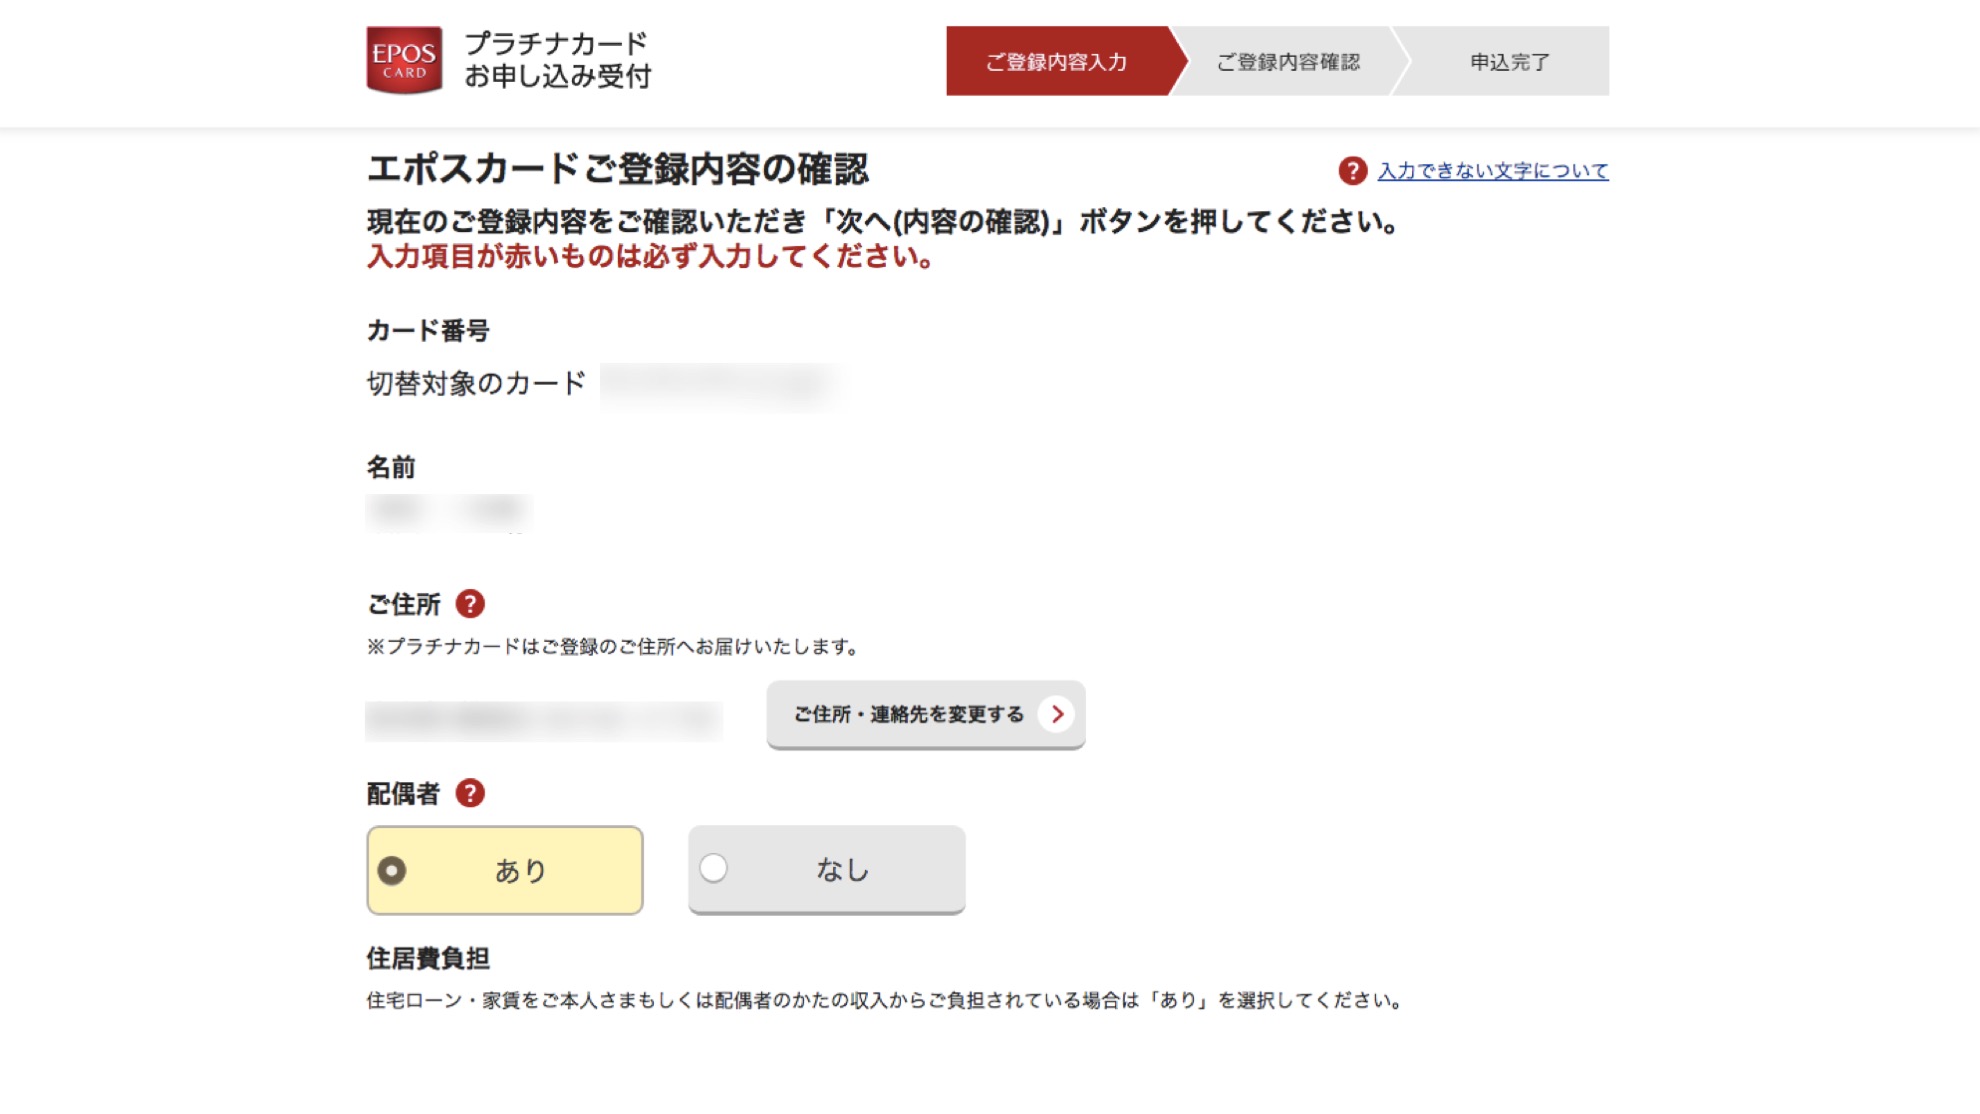Click 入力できない文字について link

click(x=1492, y=170)
